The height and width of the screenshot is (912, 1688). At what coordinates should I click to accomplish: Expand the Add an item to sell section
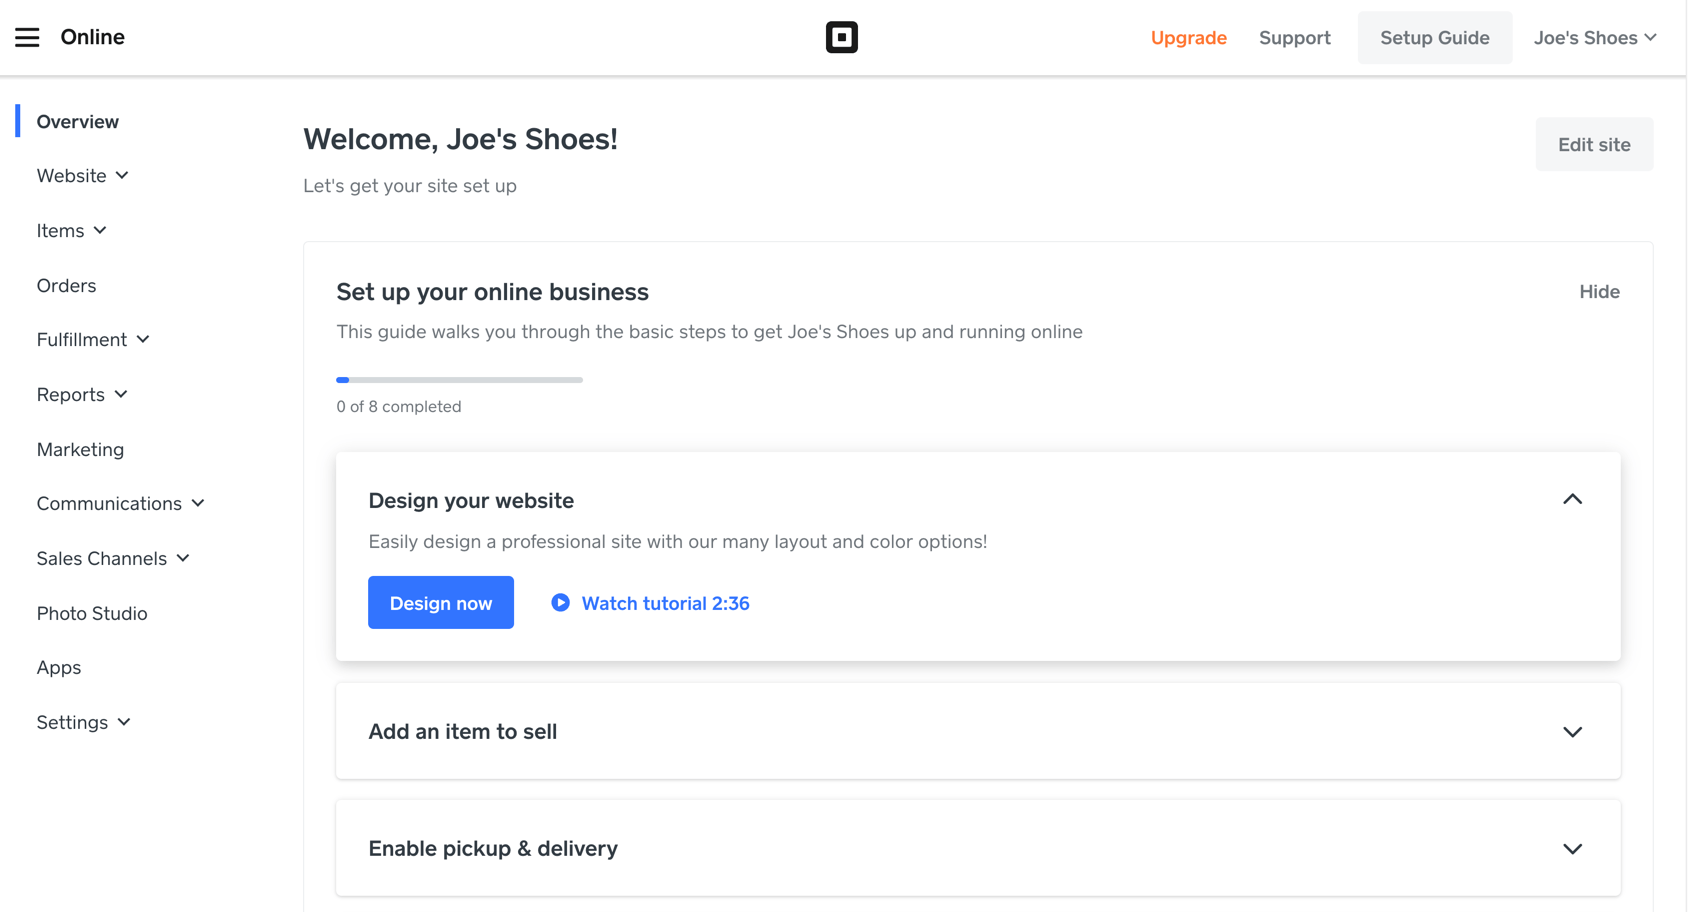[x=1572, y=732]
